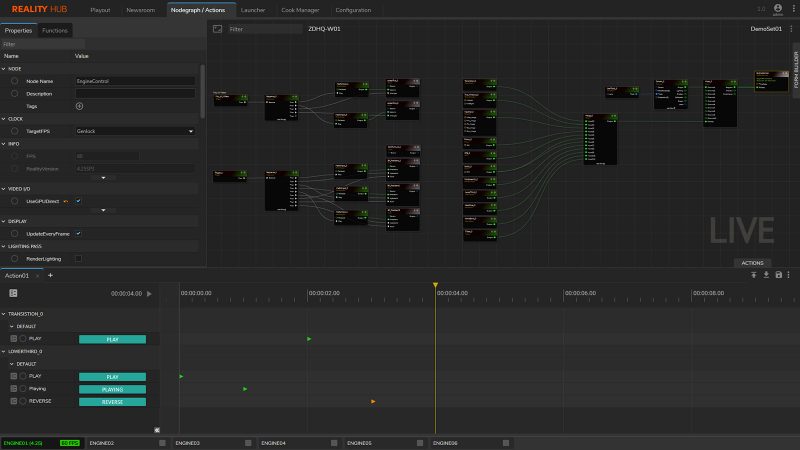Viewport: 800px width, 450px height.
Task: Switch to the Newsroom tab
Action: click(140, 10)
